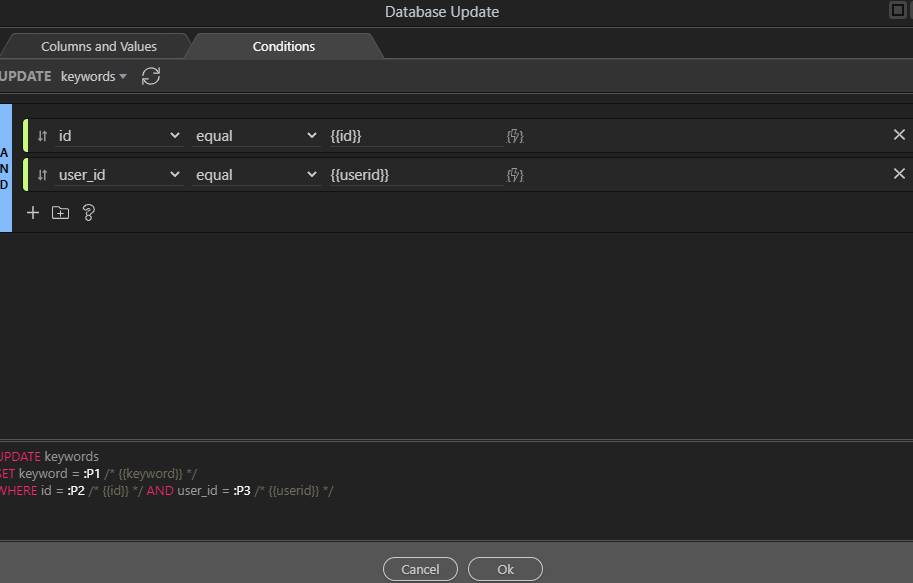Refresh the keywords table schema

(x=151, y=76)
